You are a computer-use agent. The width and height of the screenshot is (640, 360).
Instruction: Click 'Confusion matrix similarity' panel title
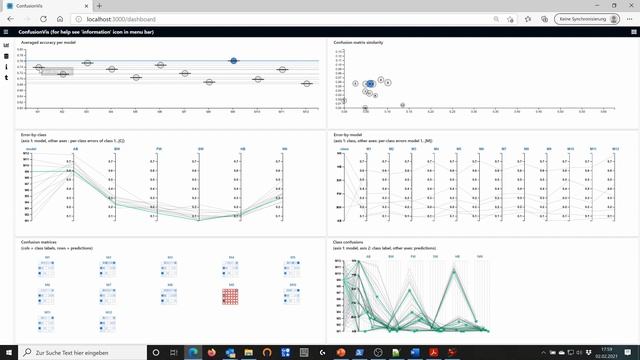coord(358,42)
